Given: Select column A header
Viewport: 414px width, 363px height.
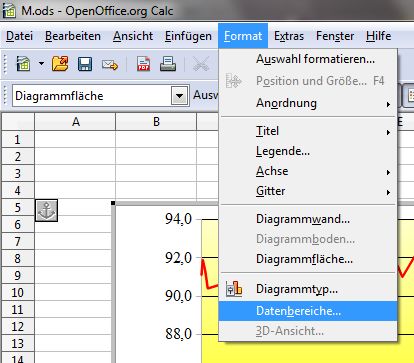Looking at the screenshot, I should tap(75, 122).
